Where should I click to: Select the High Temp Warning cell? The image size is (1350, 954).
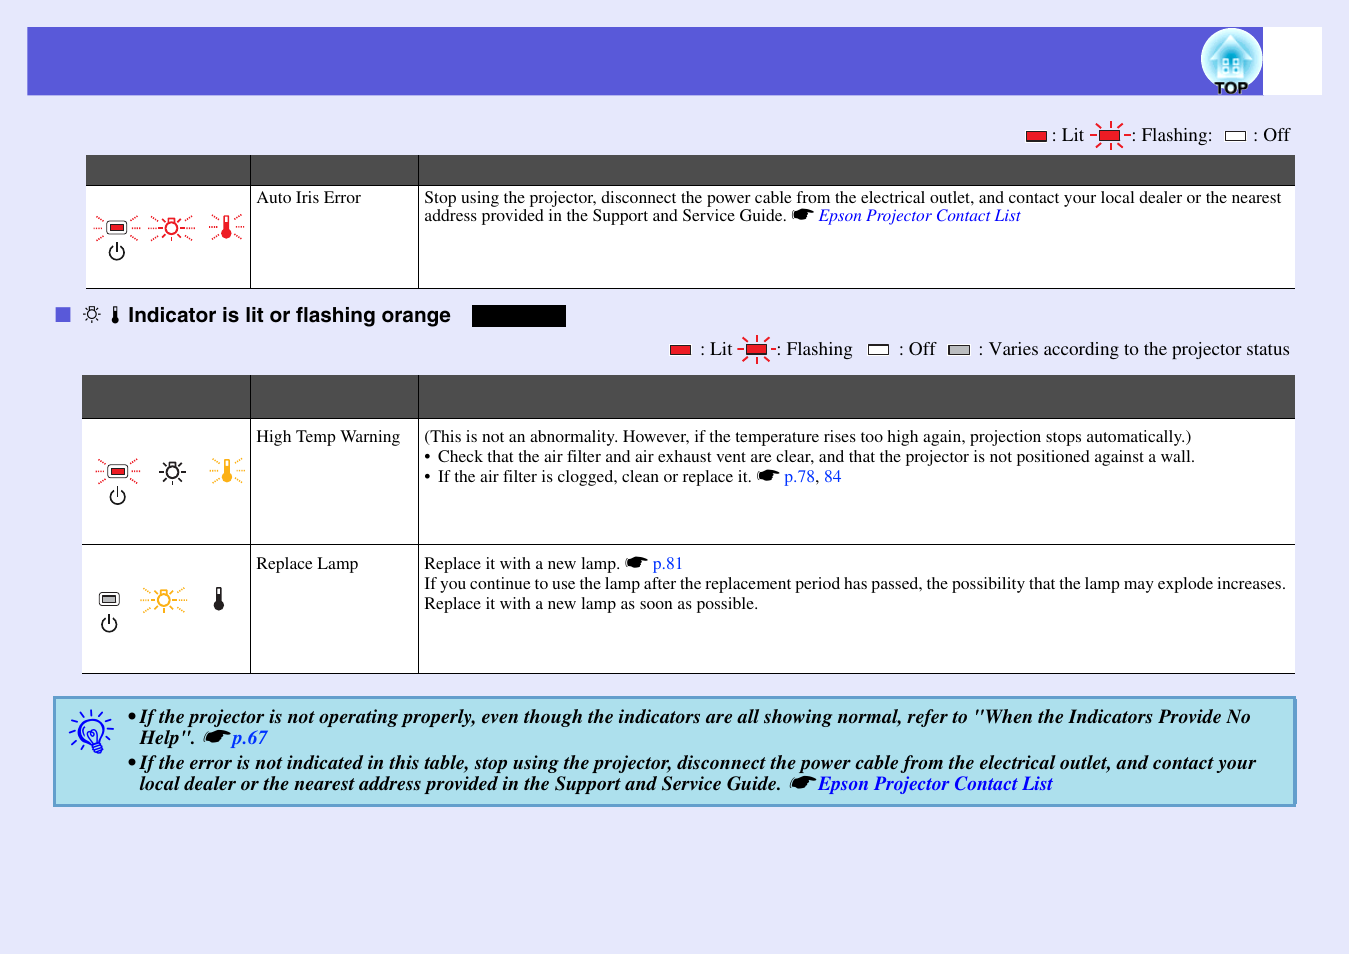point(334,482)
